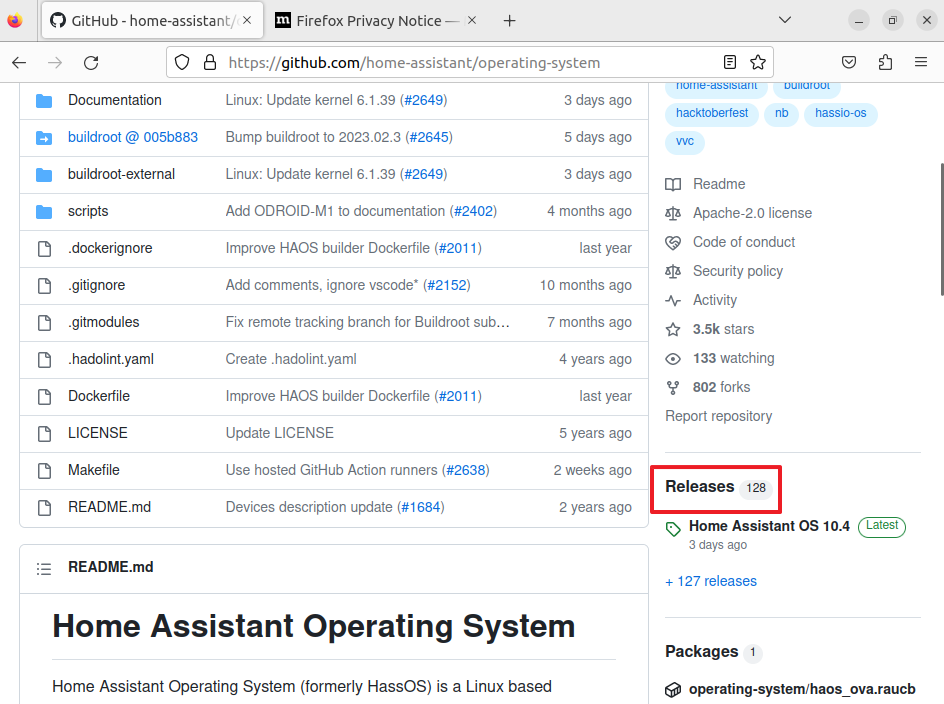
Task: Open the Documentation folder icon
Action: coord(44,101)
